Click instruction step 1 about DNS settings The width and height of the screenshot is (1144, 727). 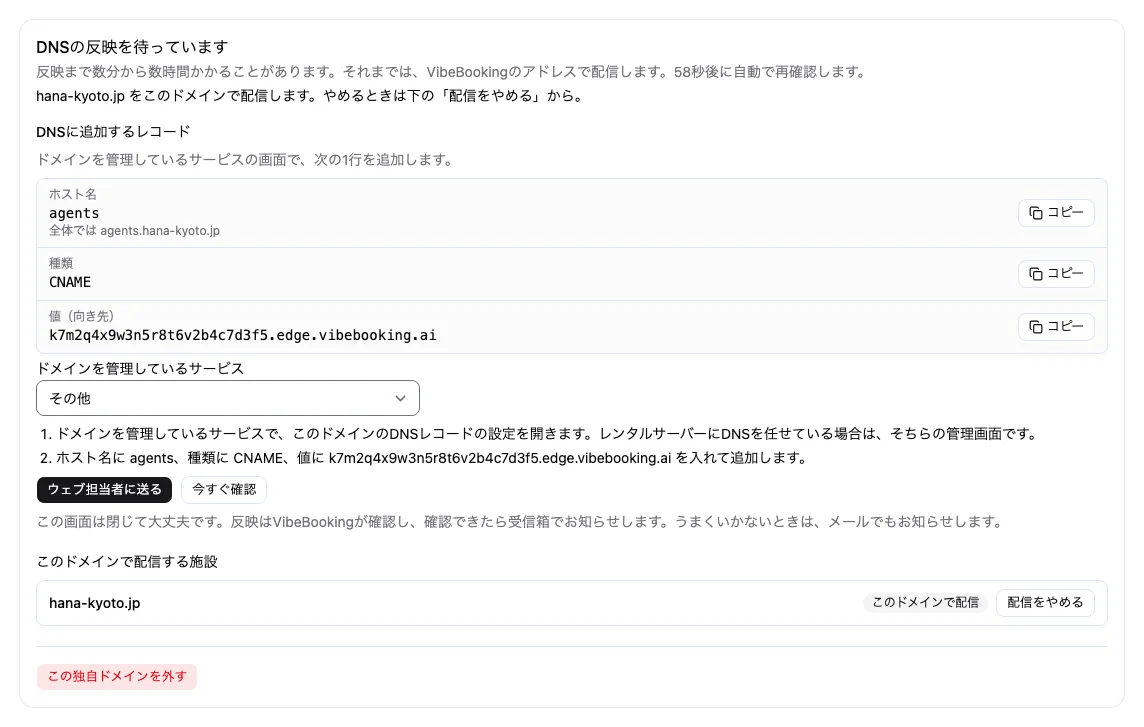coord(539,434)
